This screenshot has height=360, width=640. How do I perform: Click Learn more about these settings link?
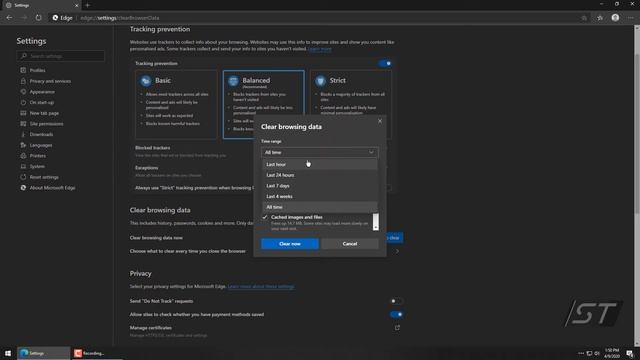point(261,287)
